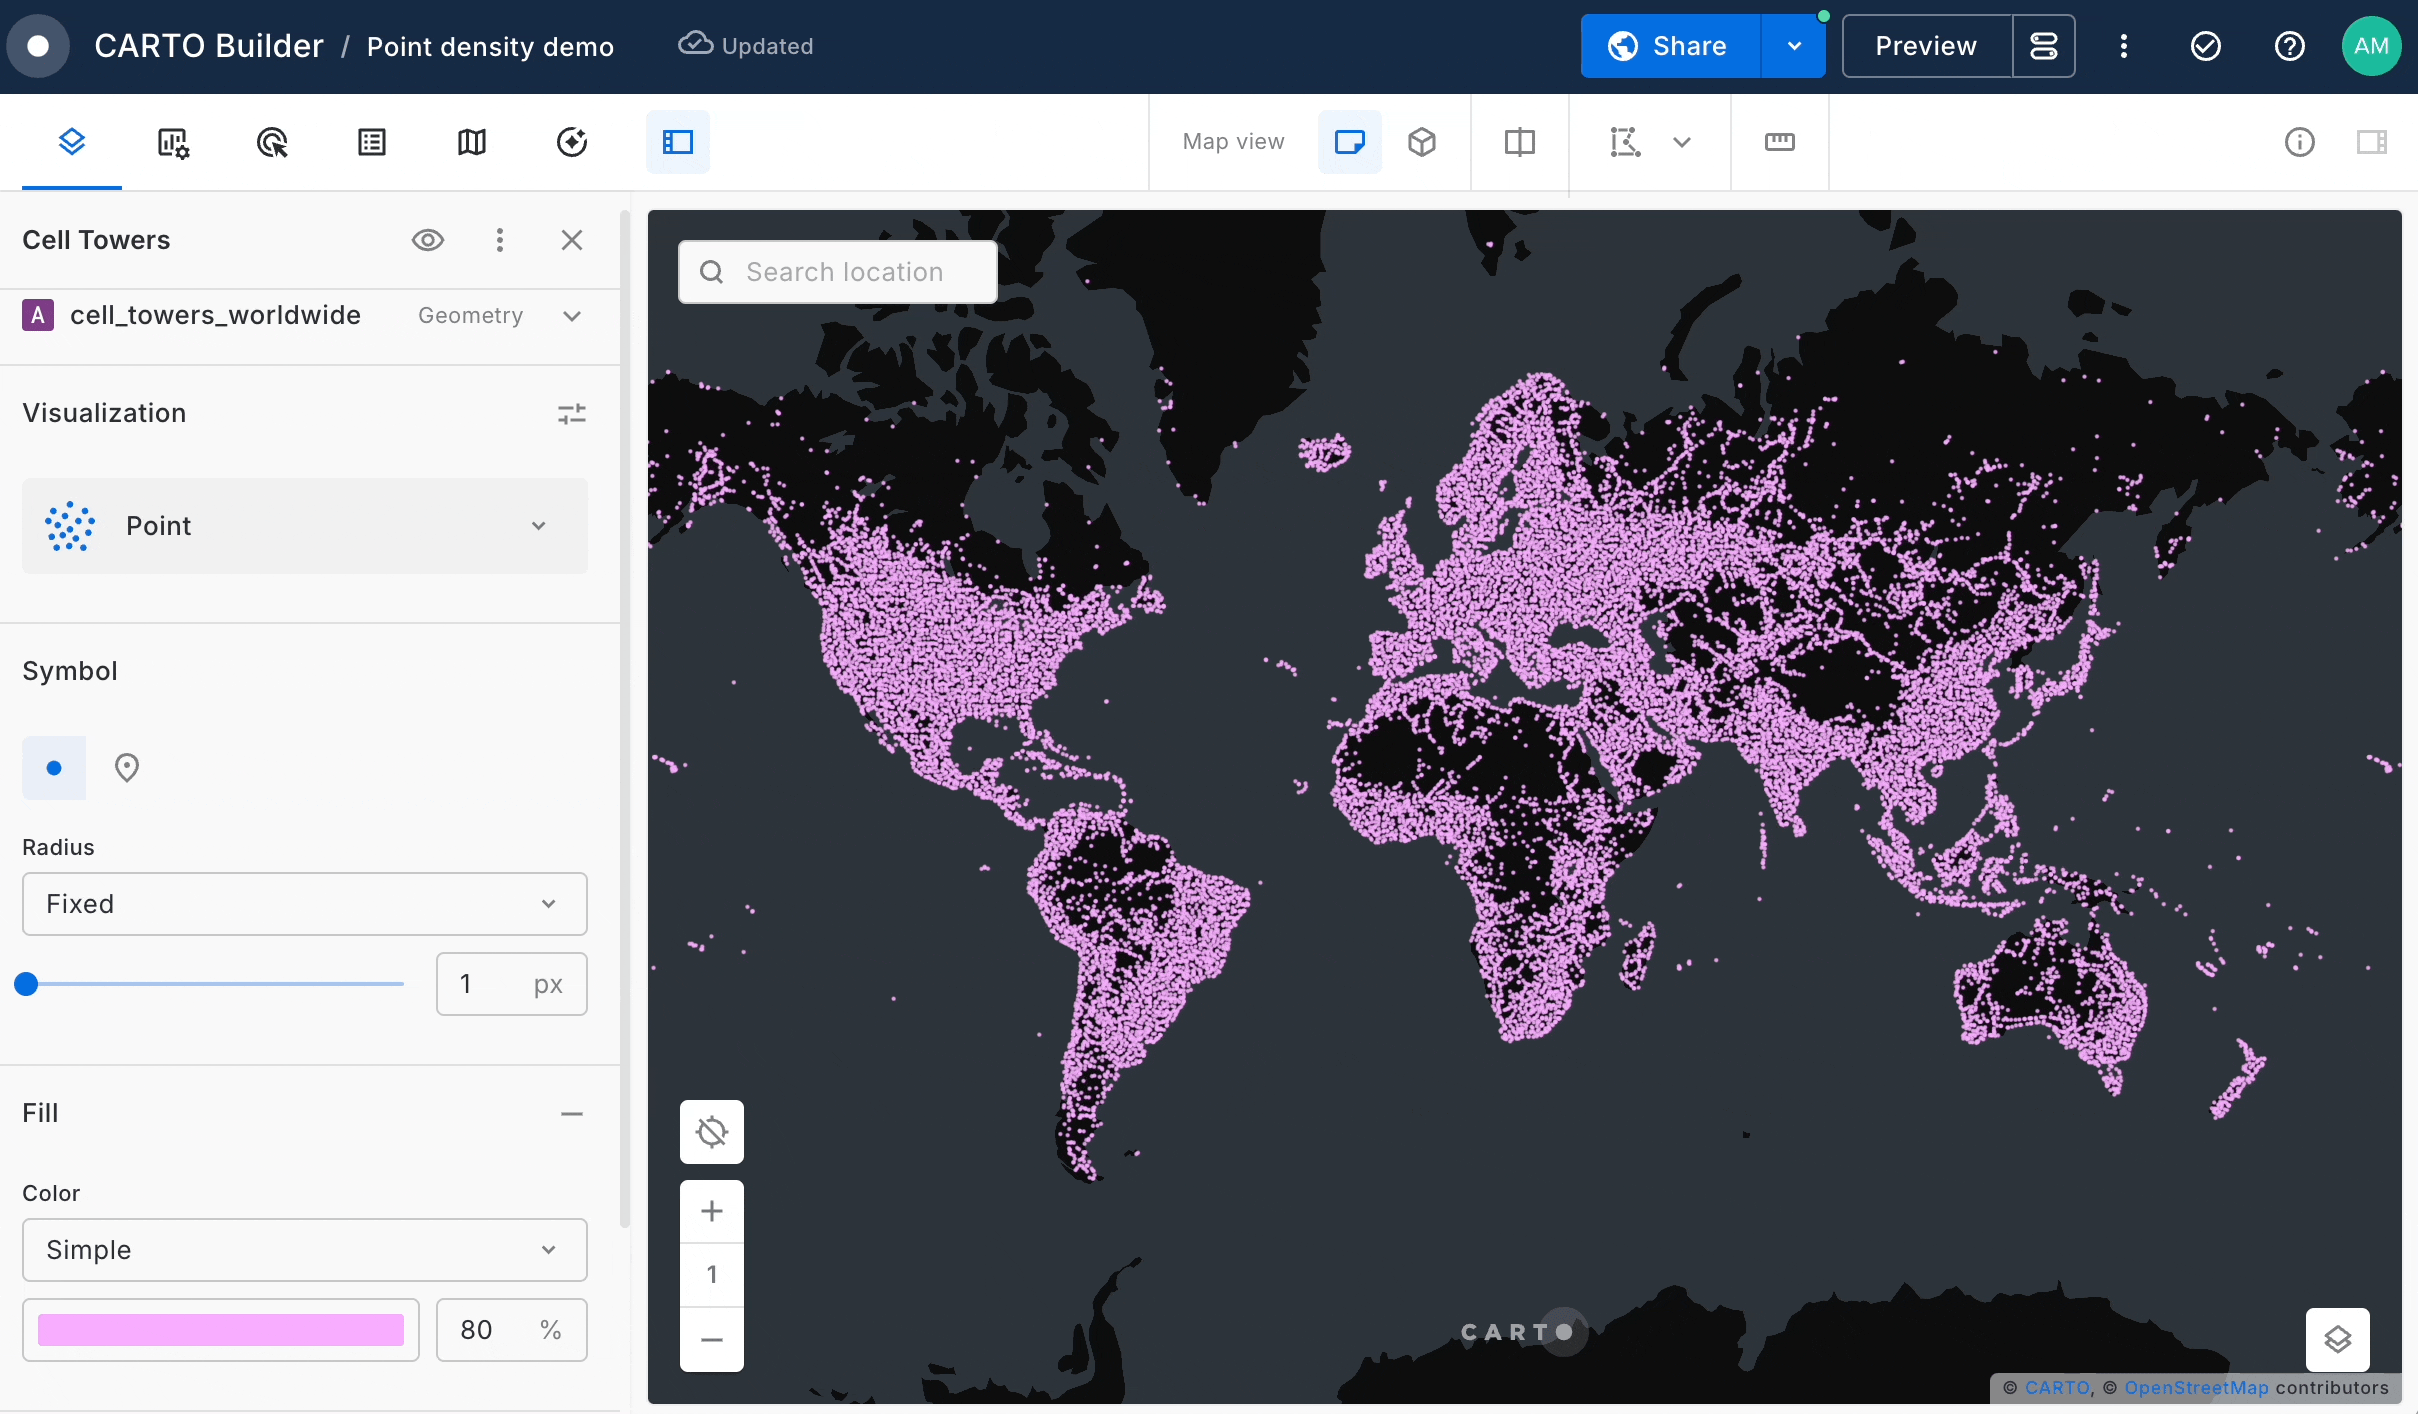The image size is (2418, 1414).
Task: Open the Share options dropdown arrow
Action: tap(1794, 46)
